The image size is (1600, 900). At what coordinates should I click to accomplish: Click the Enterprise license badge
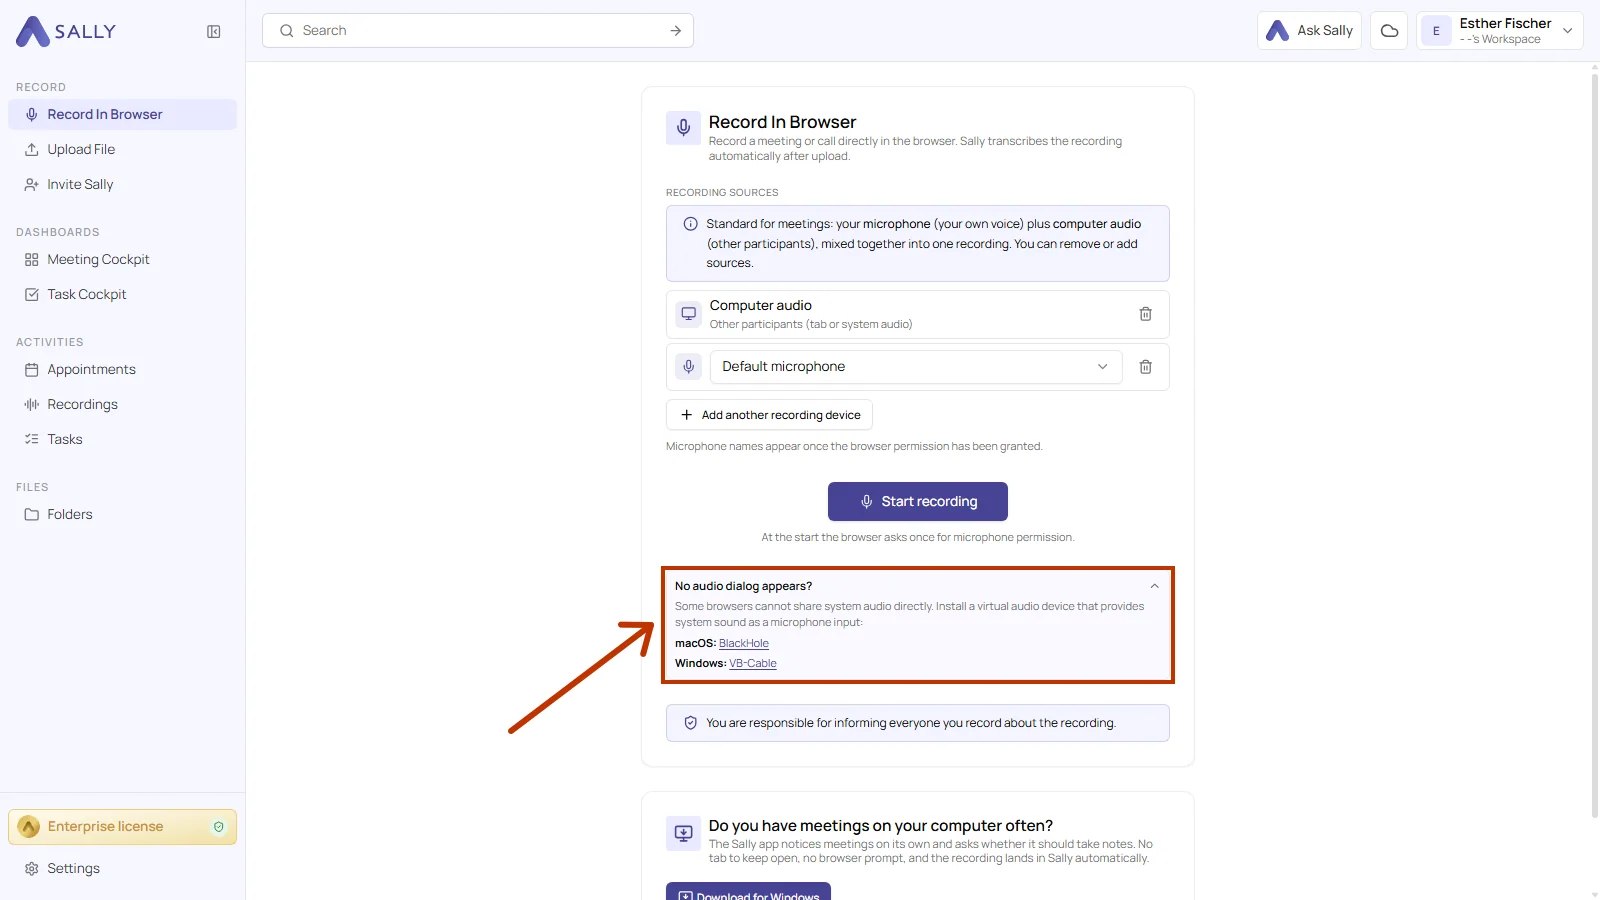click(x=122, y=827)
